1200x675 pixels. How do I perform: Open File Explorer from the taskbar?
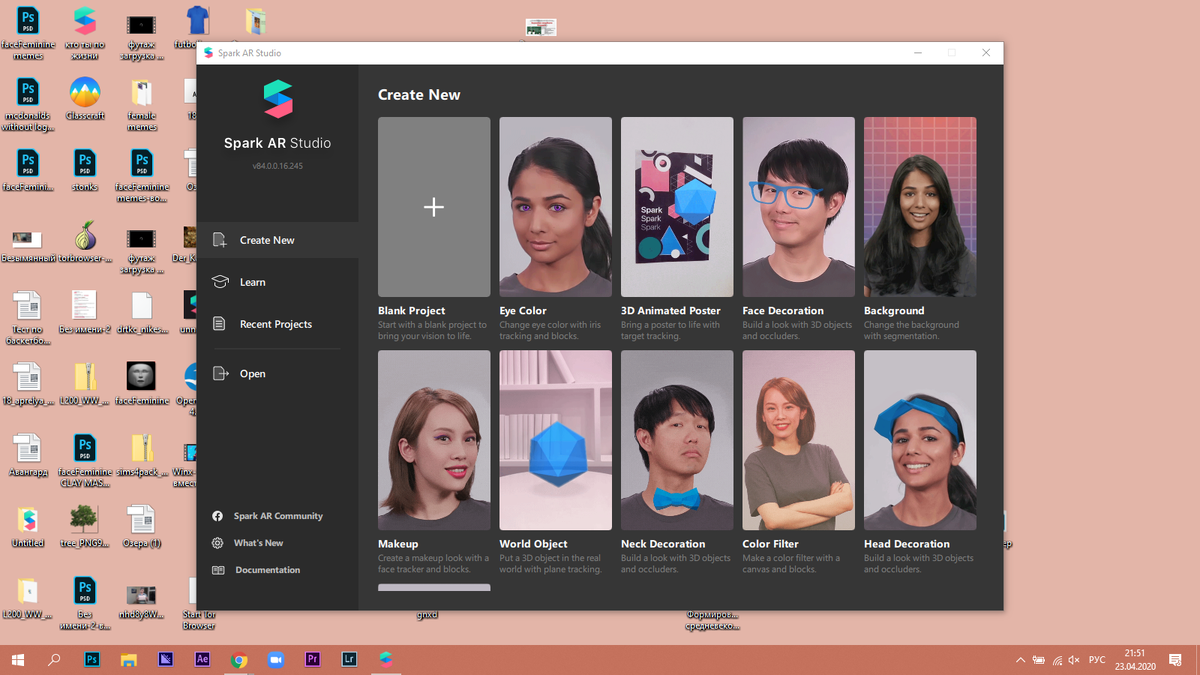[128, 660]
